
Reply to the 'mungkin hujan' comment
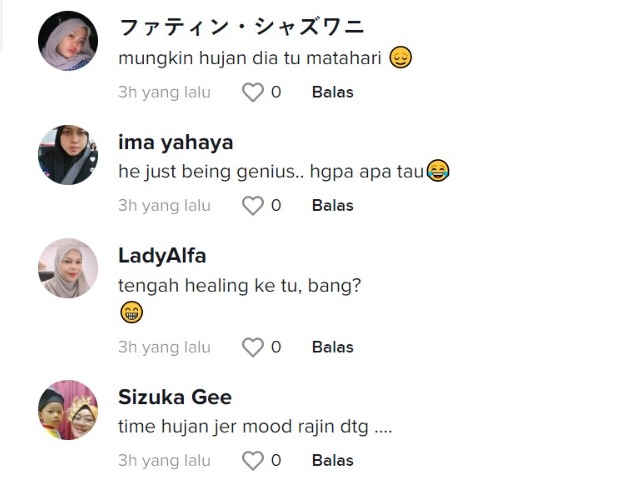[x=332, y=93]
